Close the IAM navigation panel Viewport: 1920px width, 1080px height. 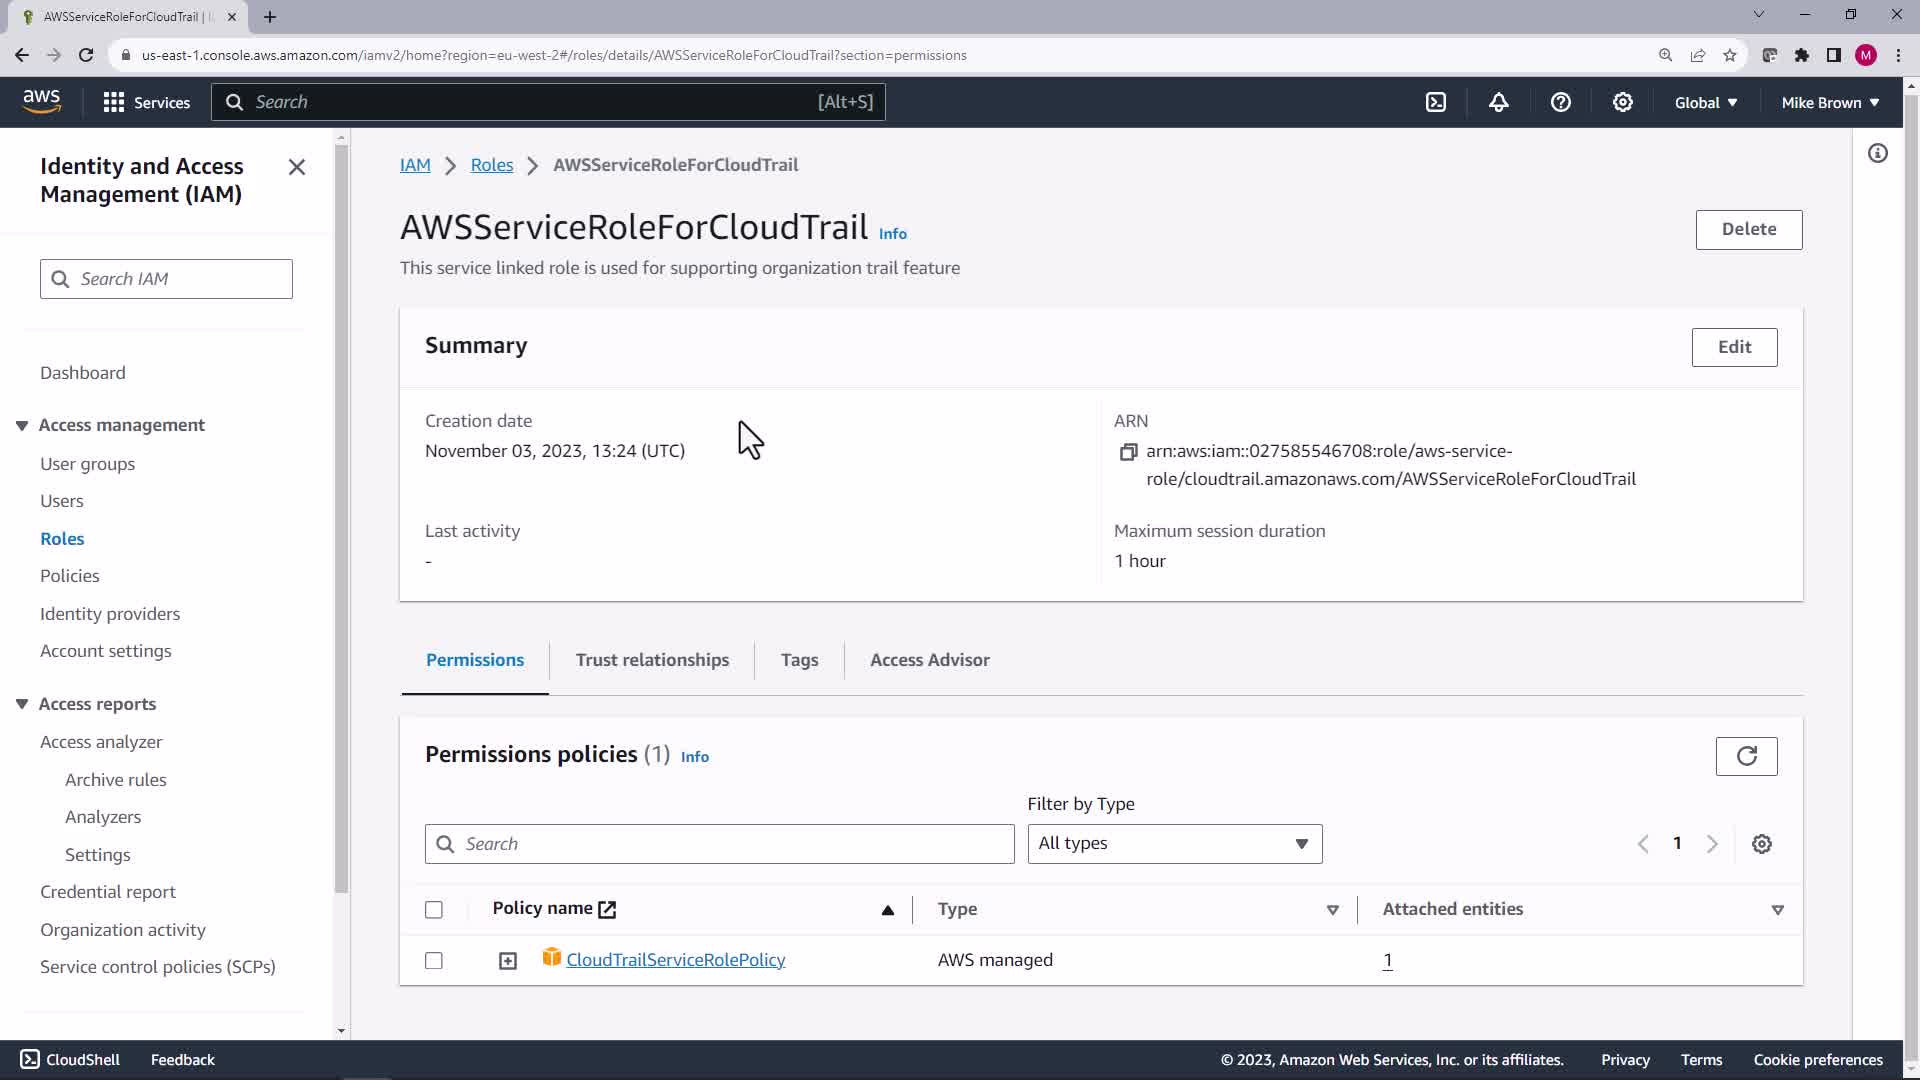(x=296, y=167)
